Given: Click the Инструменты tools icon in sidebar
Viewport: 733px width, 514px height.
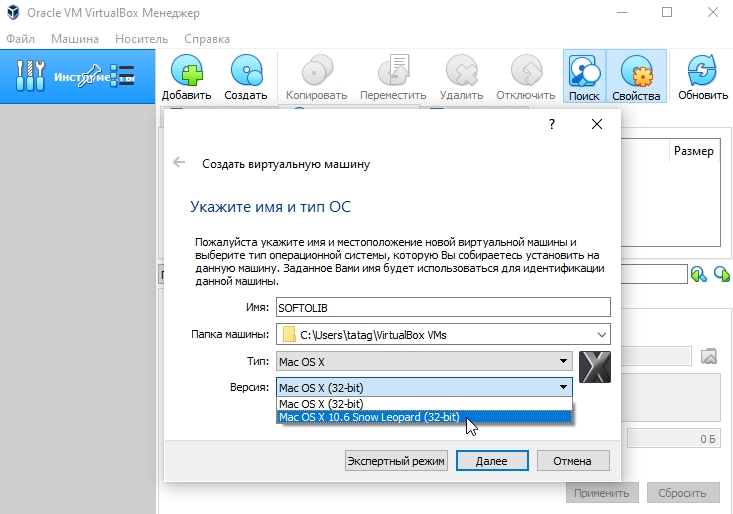Looking at the screenshot, I should 30,76.
